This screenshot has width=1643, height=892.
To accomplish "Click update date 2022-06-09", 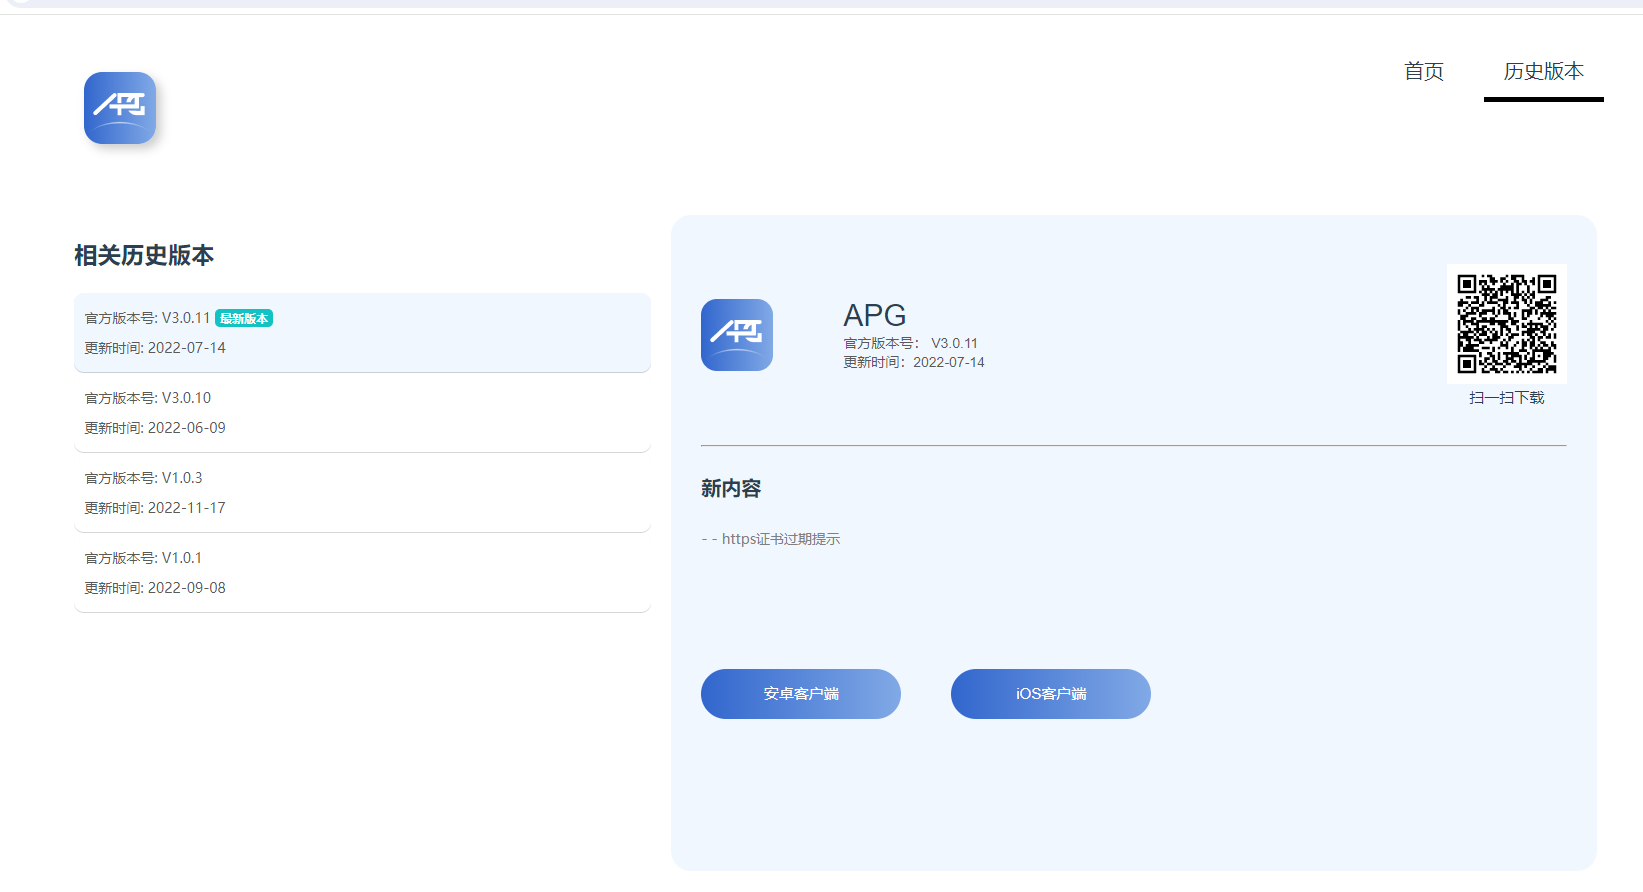I will [x=155, y=428].
